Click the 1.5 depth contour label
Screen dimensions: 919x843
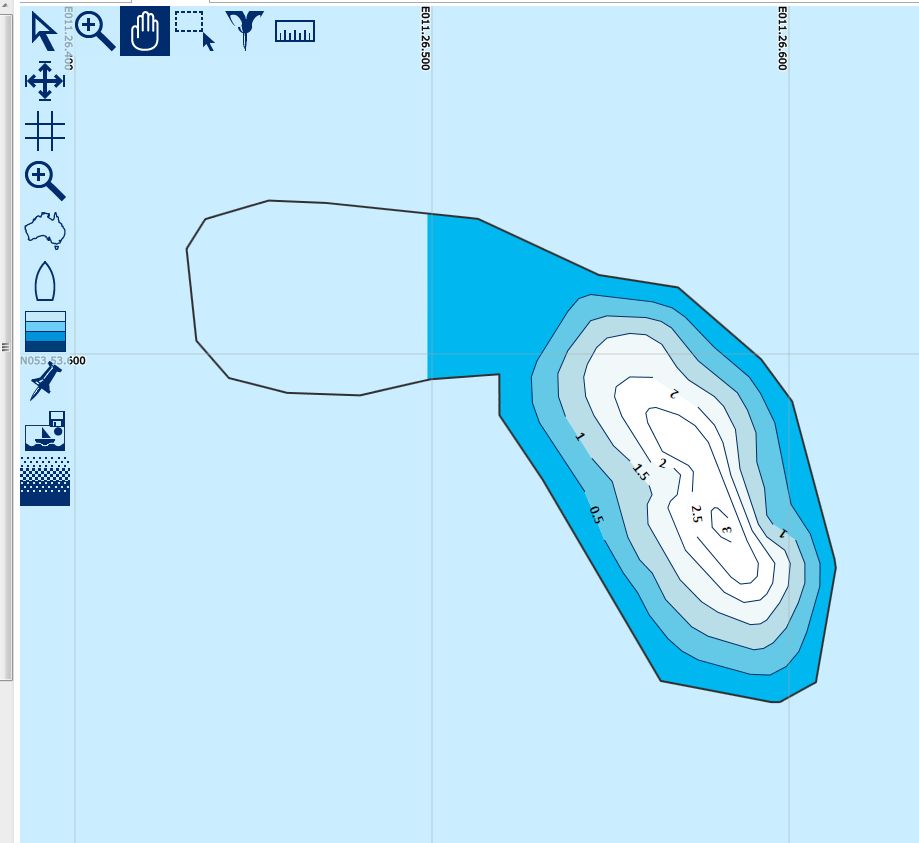(x=640, y=472)
